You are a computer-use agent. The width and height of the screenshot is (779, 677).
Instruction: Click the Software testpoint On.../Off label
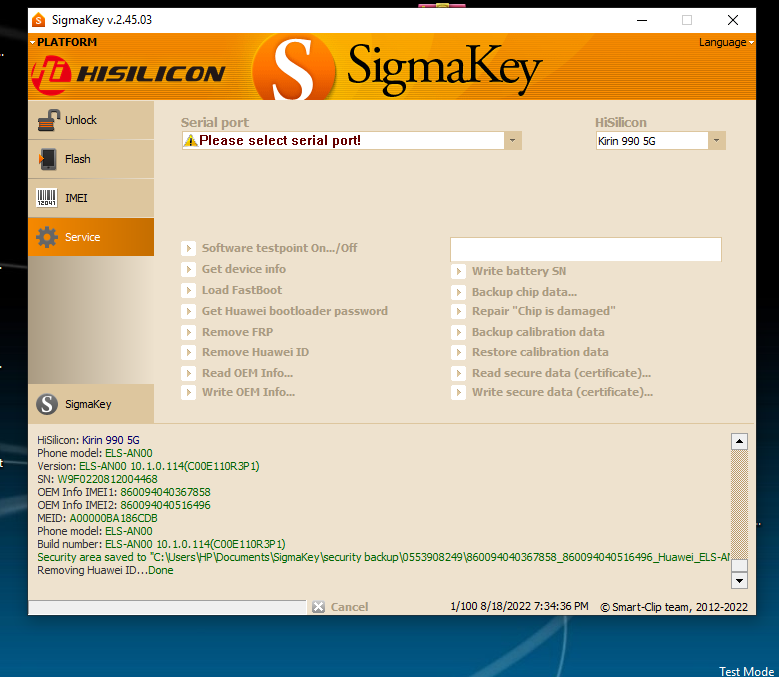[279, 248]
